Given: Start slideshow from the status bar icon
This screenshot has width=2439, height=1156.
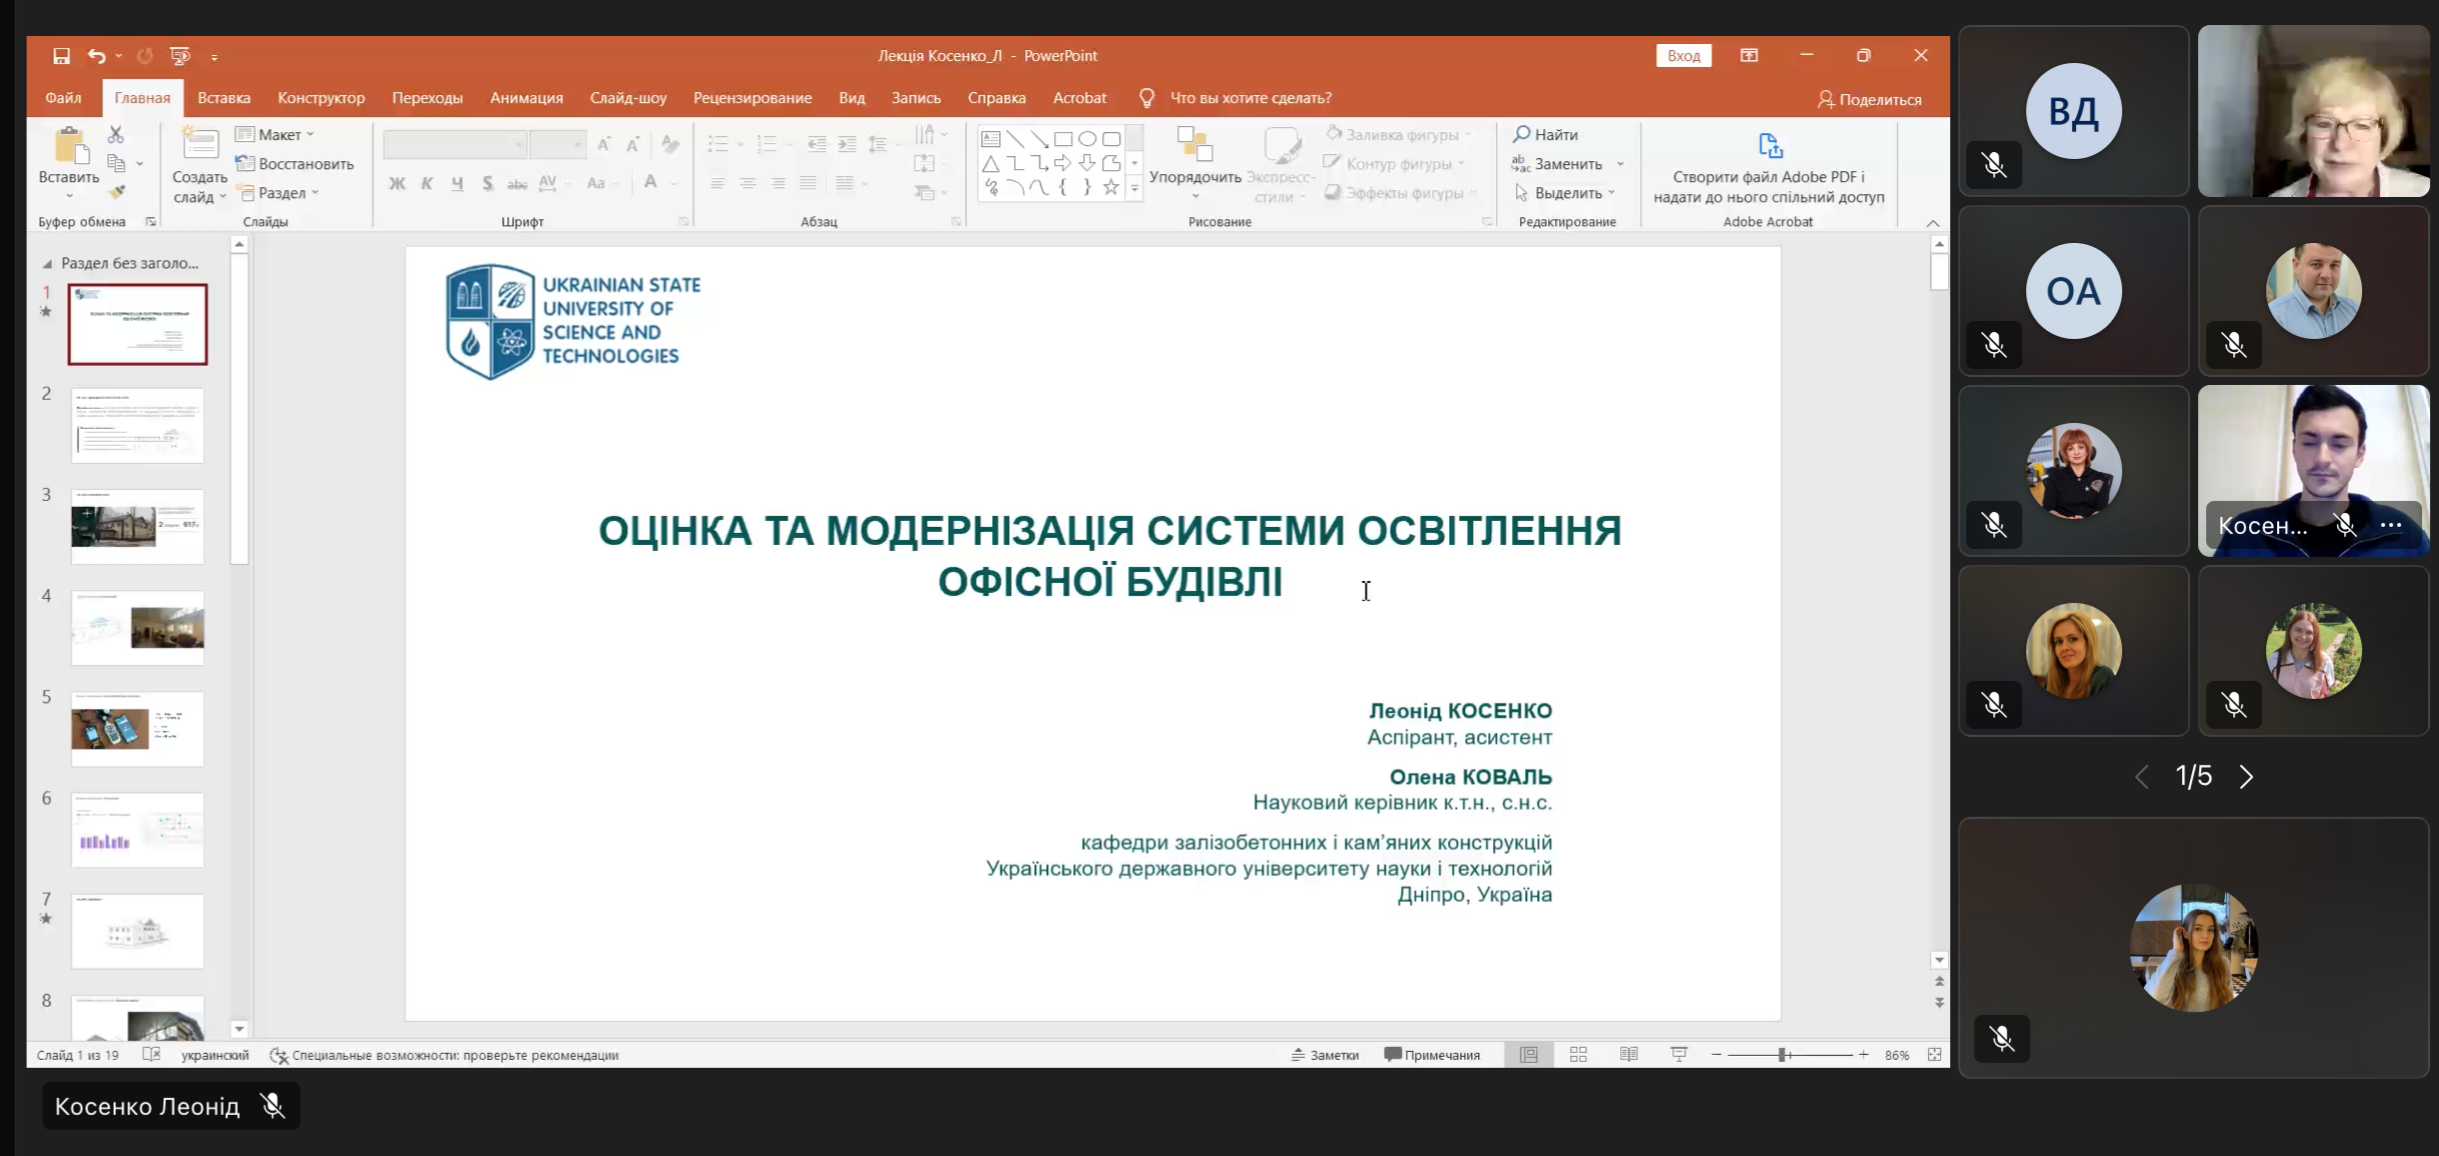Looking at the screenshot, I should click(x=1678, y=1055).
